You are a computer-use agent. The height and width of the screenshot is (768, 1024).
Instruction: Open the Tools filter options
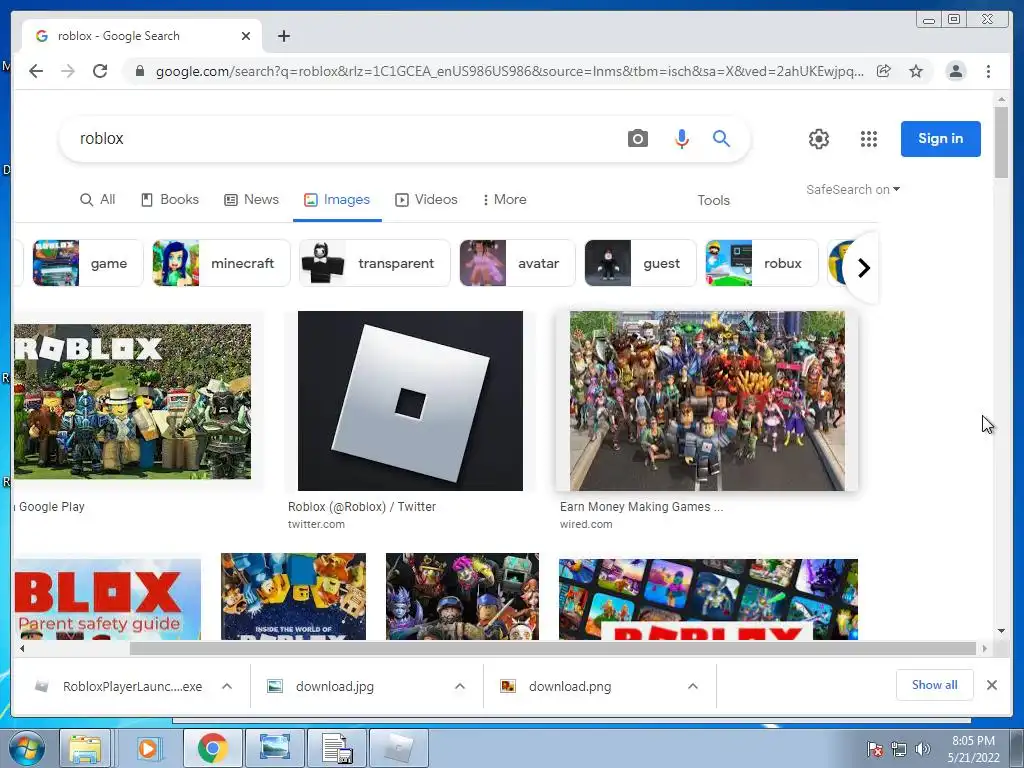click(713, 200)
